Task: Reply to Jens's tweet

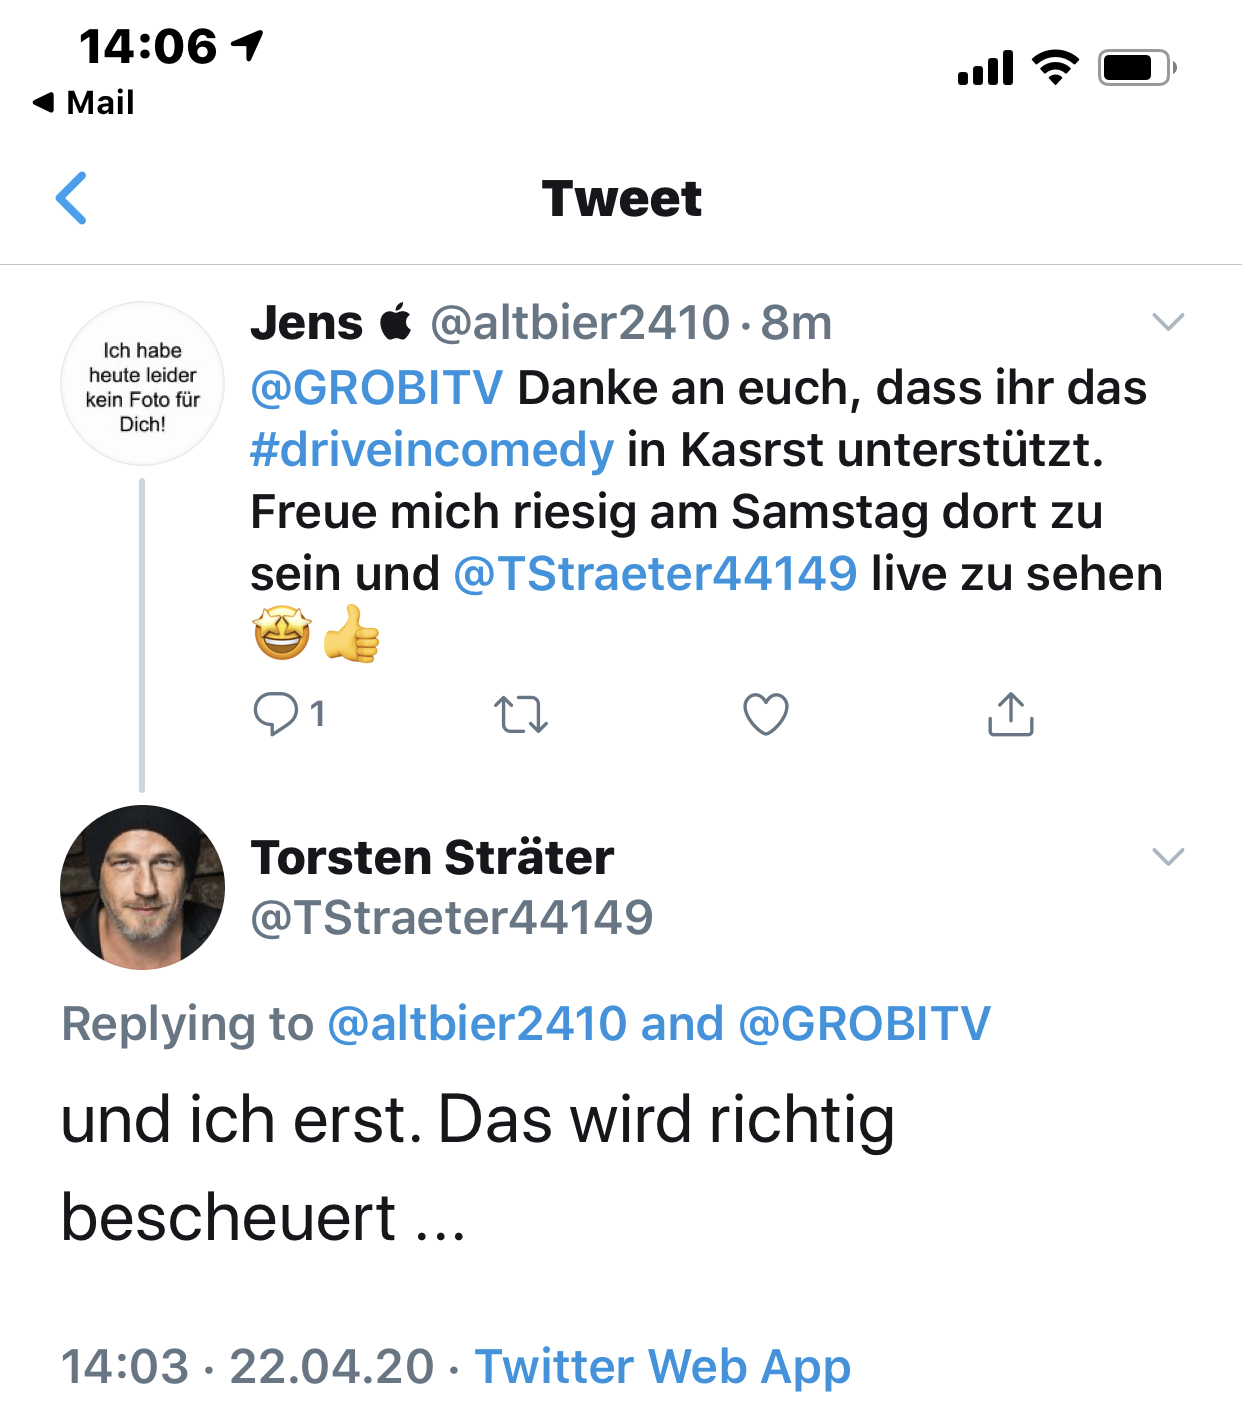Action: click(276, 714)
